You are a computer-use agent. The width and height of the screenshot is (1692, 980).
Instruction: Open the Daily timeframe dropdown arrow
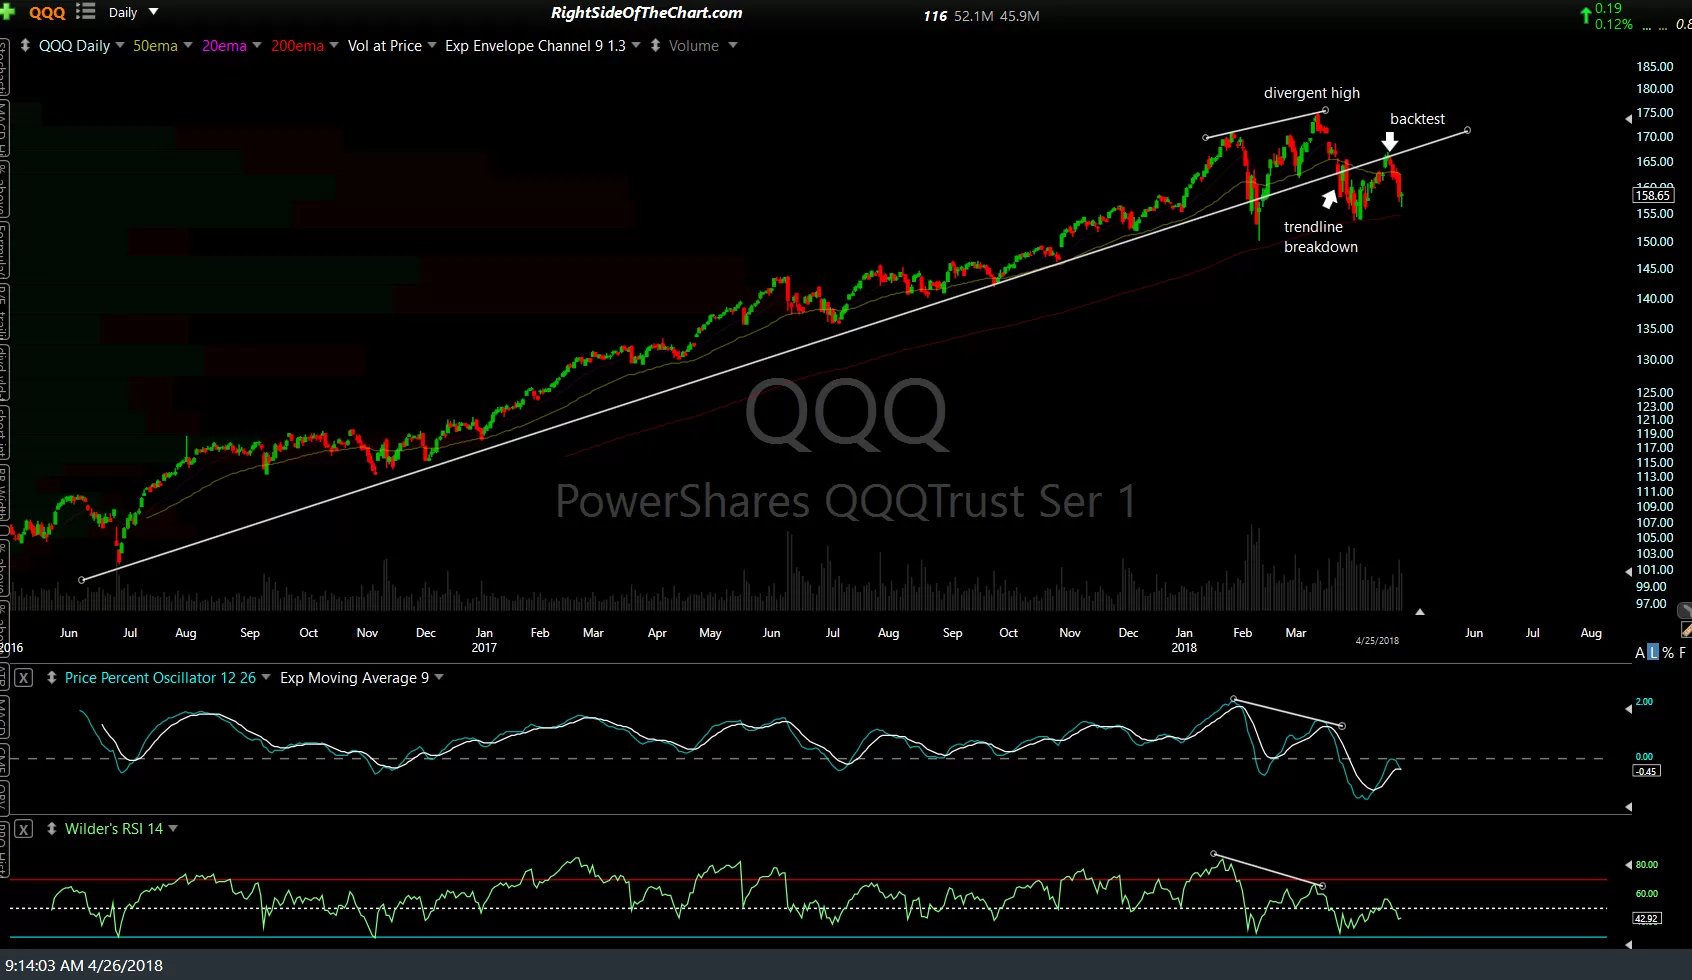(x=153, y=12)
